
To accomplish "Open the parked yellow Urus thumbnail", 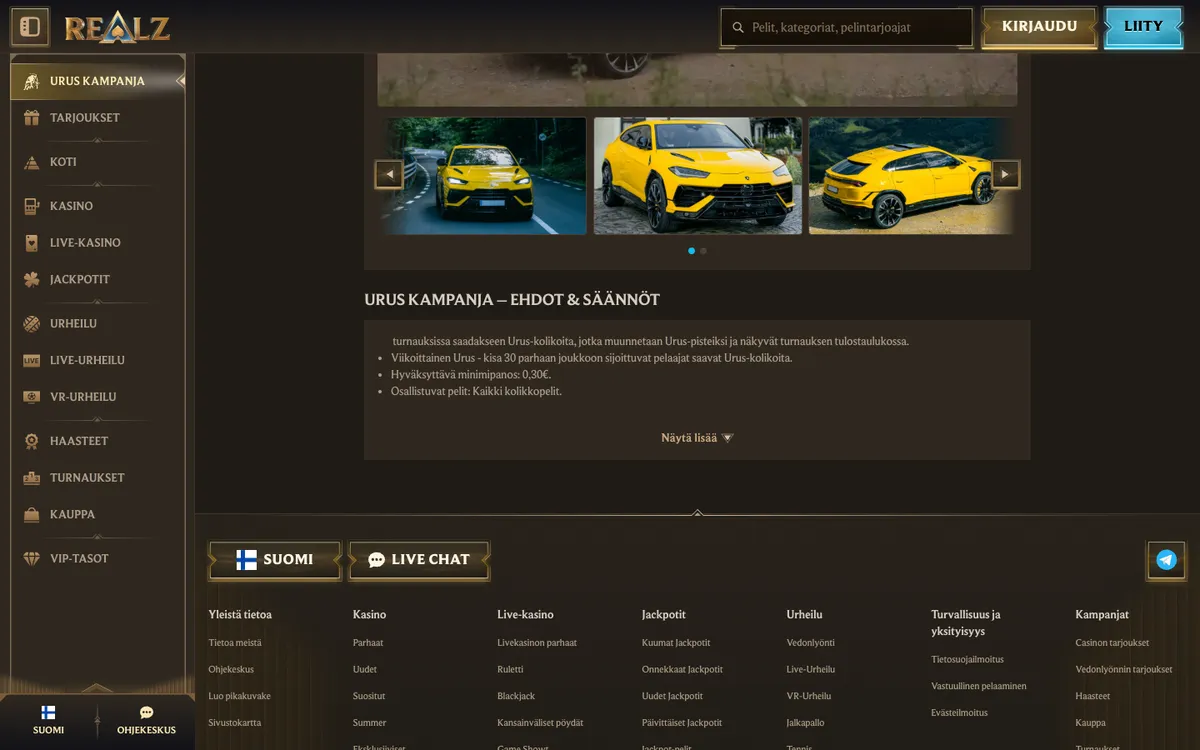I will [x=698, y=176].
